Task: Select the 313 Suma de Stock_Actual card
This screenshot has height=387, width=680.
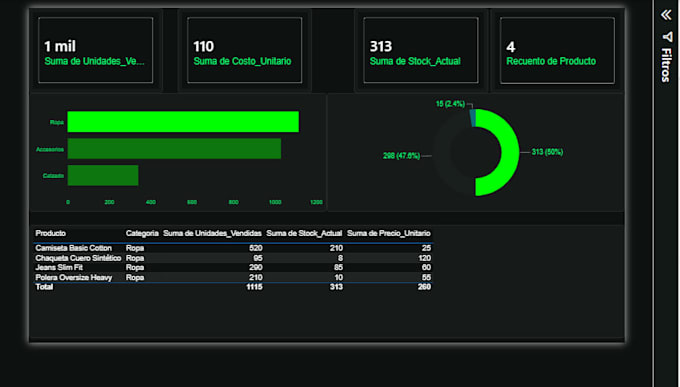Action: (421, 50)
